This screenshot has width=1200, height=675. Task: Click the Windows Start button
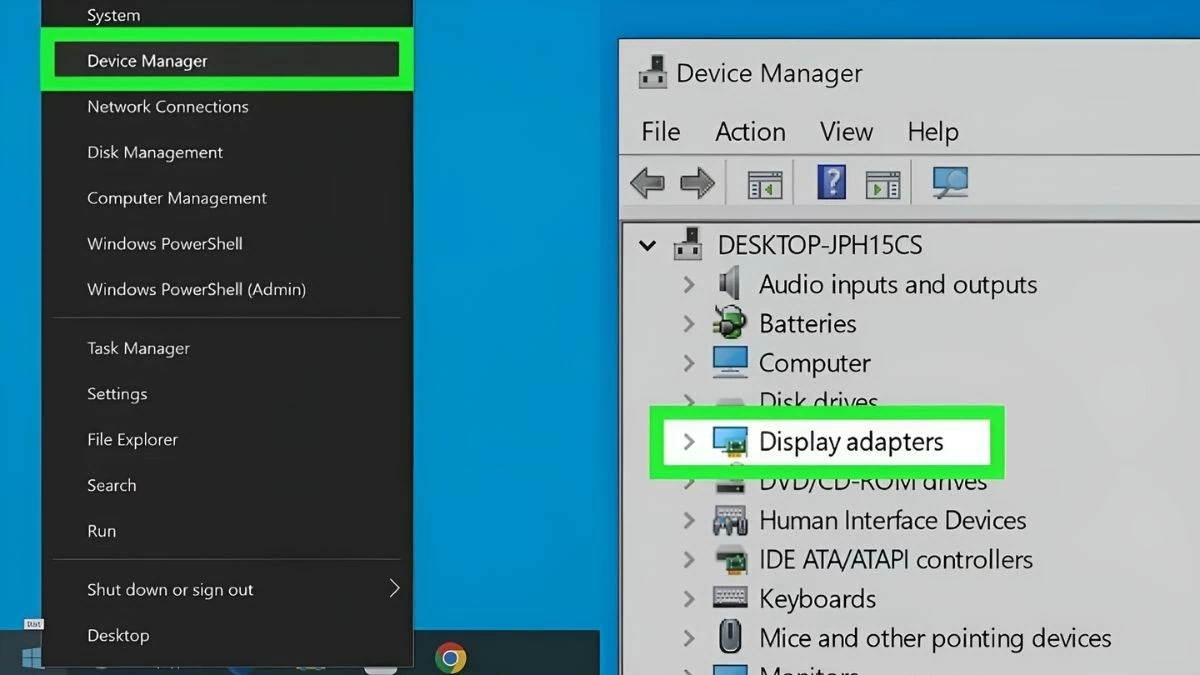(32, 657)
